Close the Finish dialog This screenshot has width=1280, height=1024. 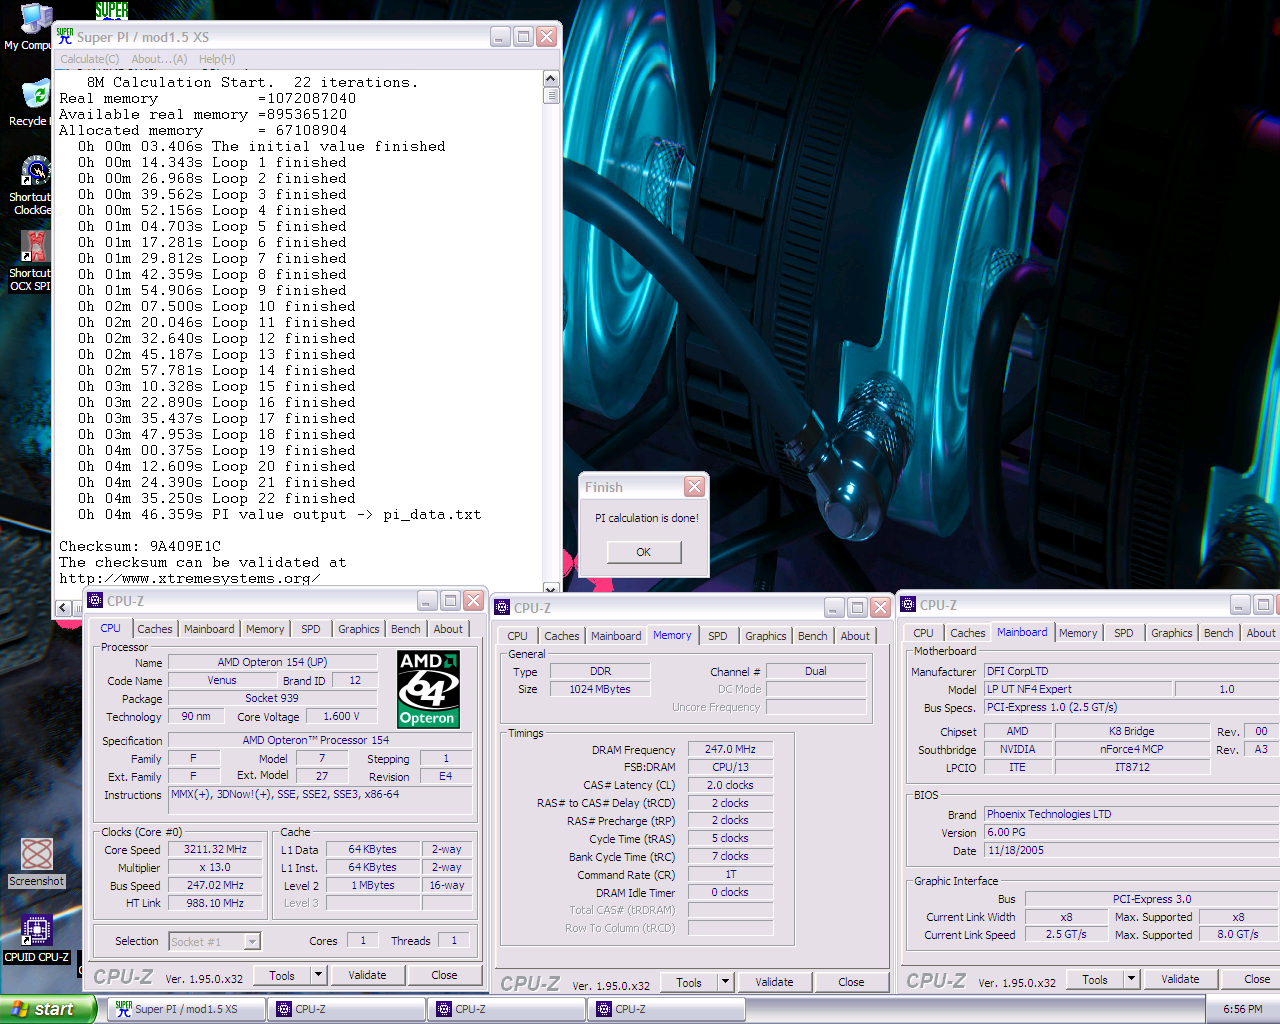click(694, 487)
